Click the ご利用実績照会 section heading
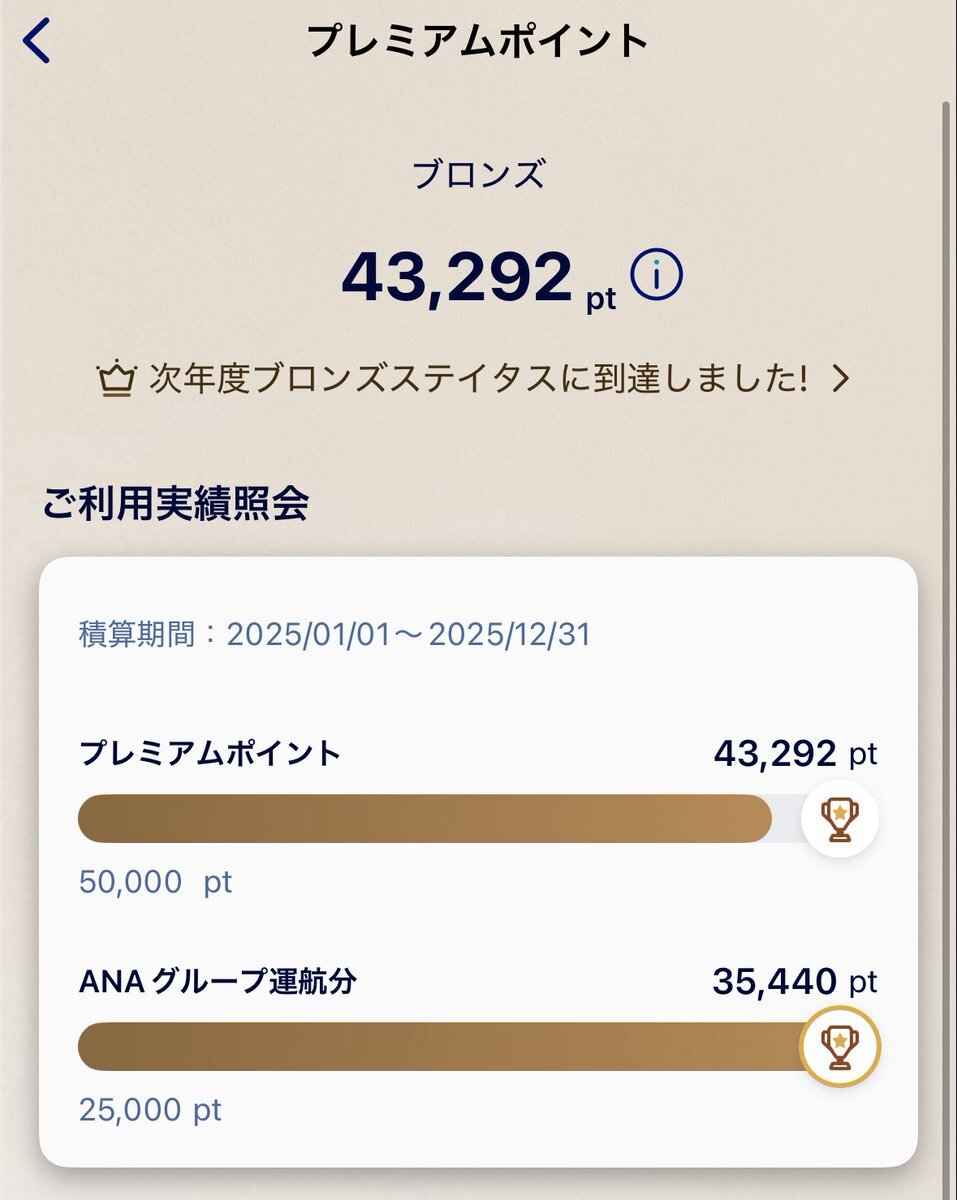This screenshot has height=1200, width=957. click(x=175, y=504)
